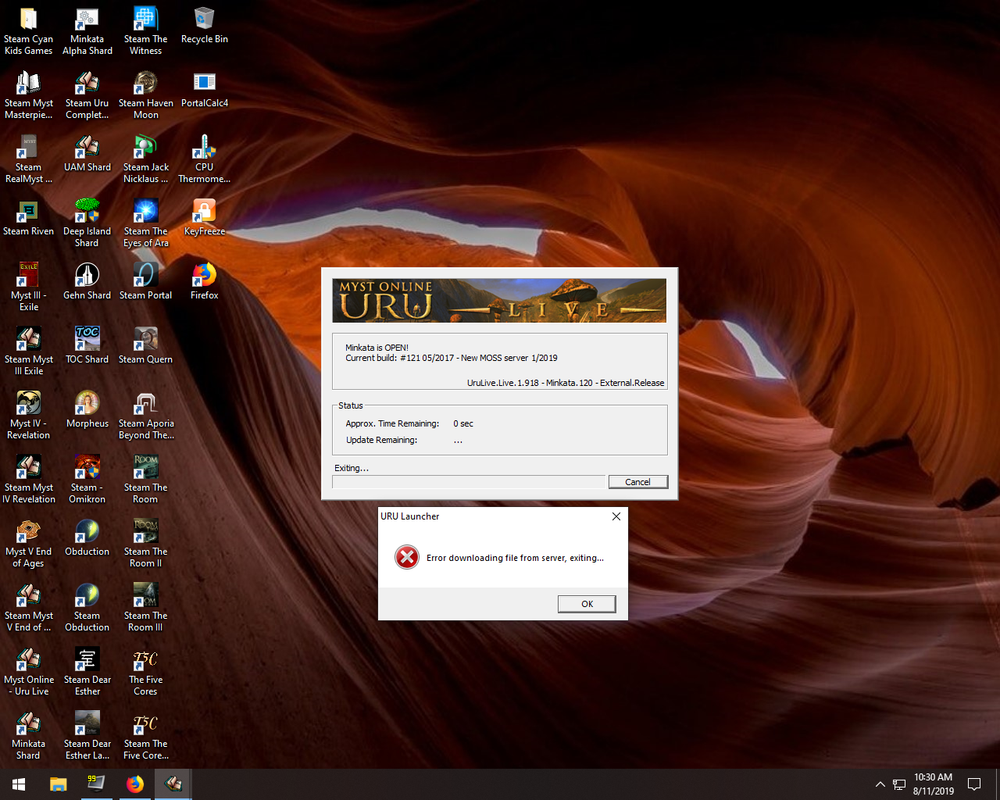Select Steam The Room II shortcut
The image size is (1000, 800).
(146, 544)
